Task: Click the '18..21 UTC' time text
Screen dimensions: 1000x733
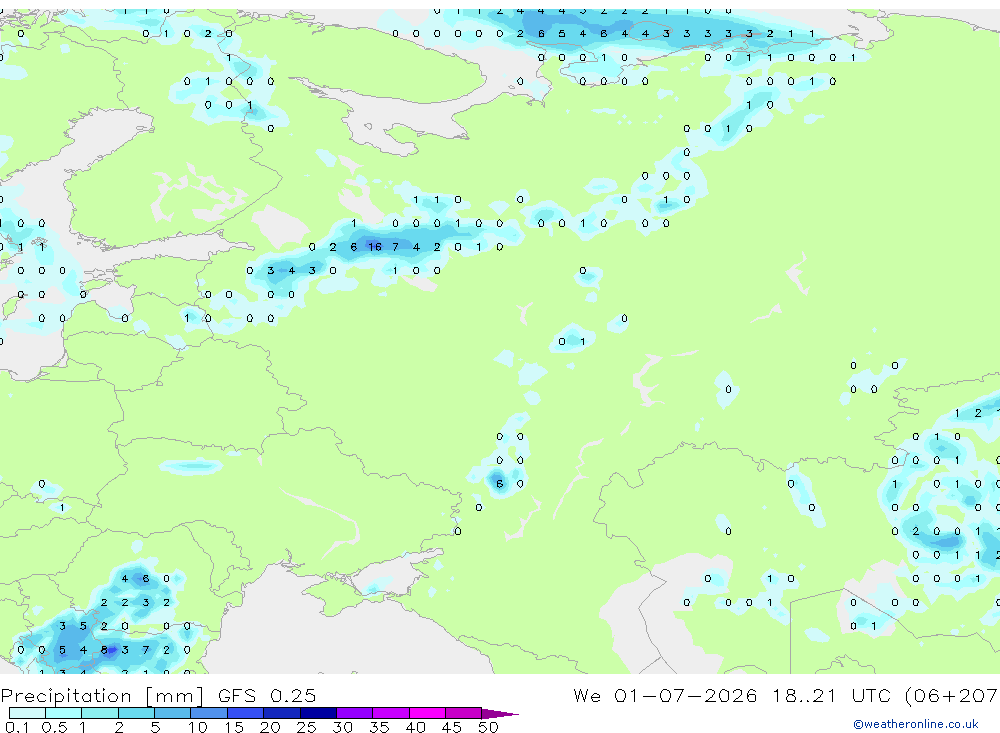Action: 832,695
